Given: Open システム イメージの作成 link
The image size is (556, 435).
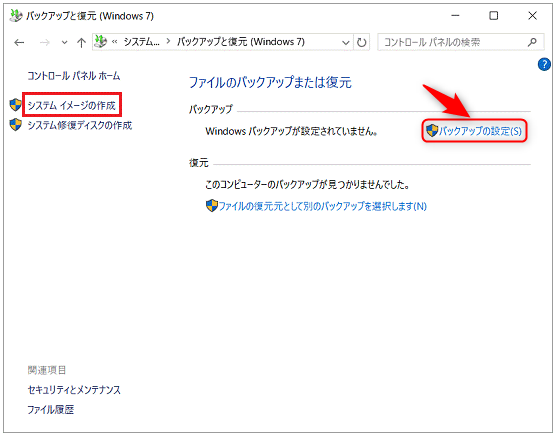Looking at the screenshot, I should 72,105.
